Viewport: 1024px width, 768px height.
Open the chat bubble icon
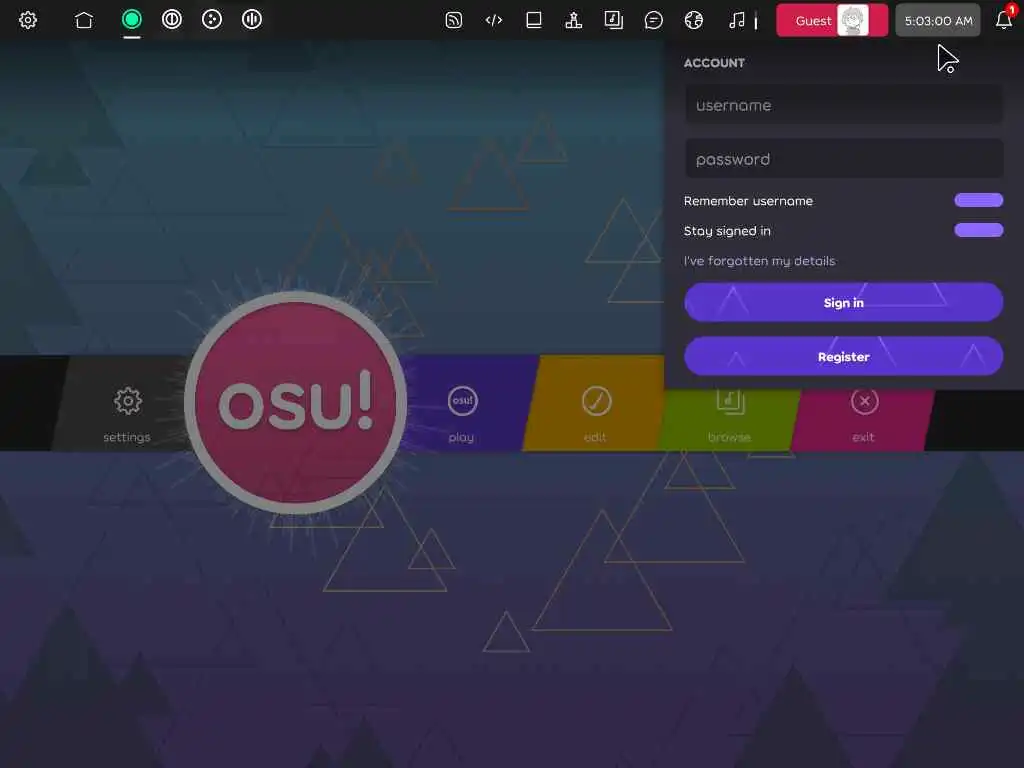653,20
